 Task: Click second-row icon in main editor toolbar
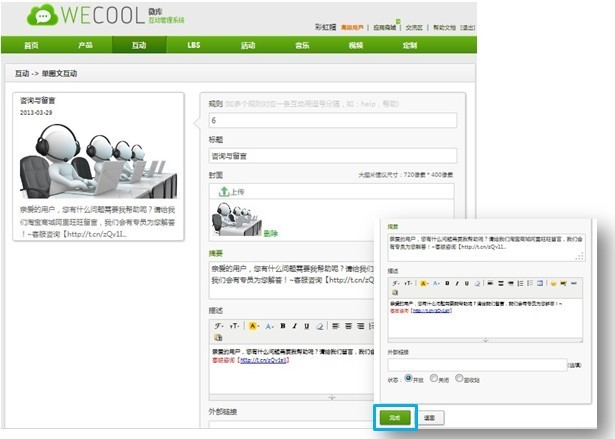tap(218, 337)
